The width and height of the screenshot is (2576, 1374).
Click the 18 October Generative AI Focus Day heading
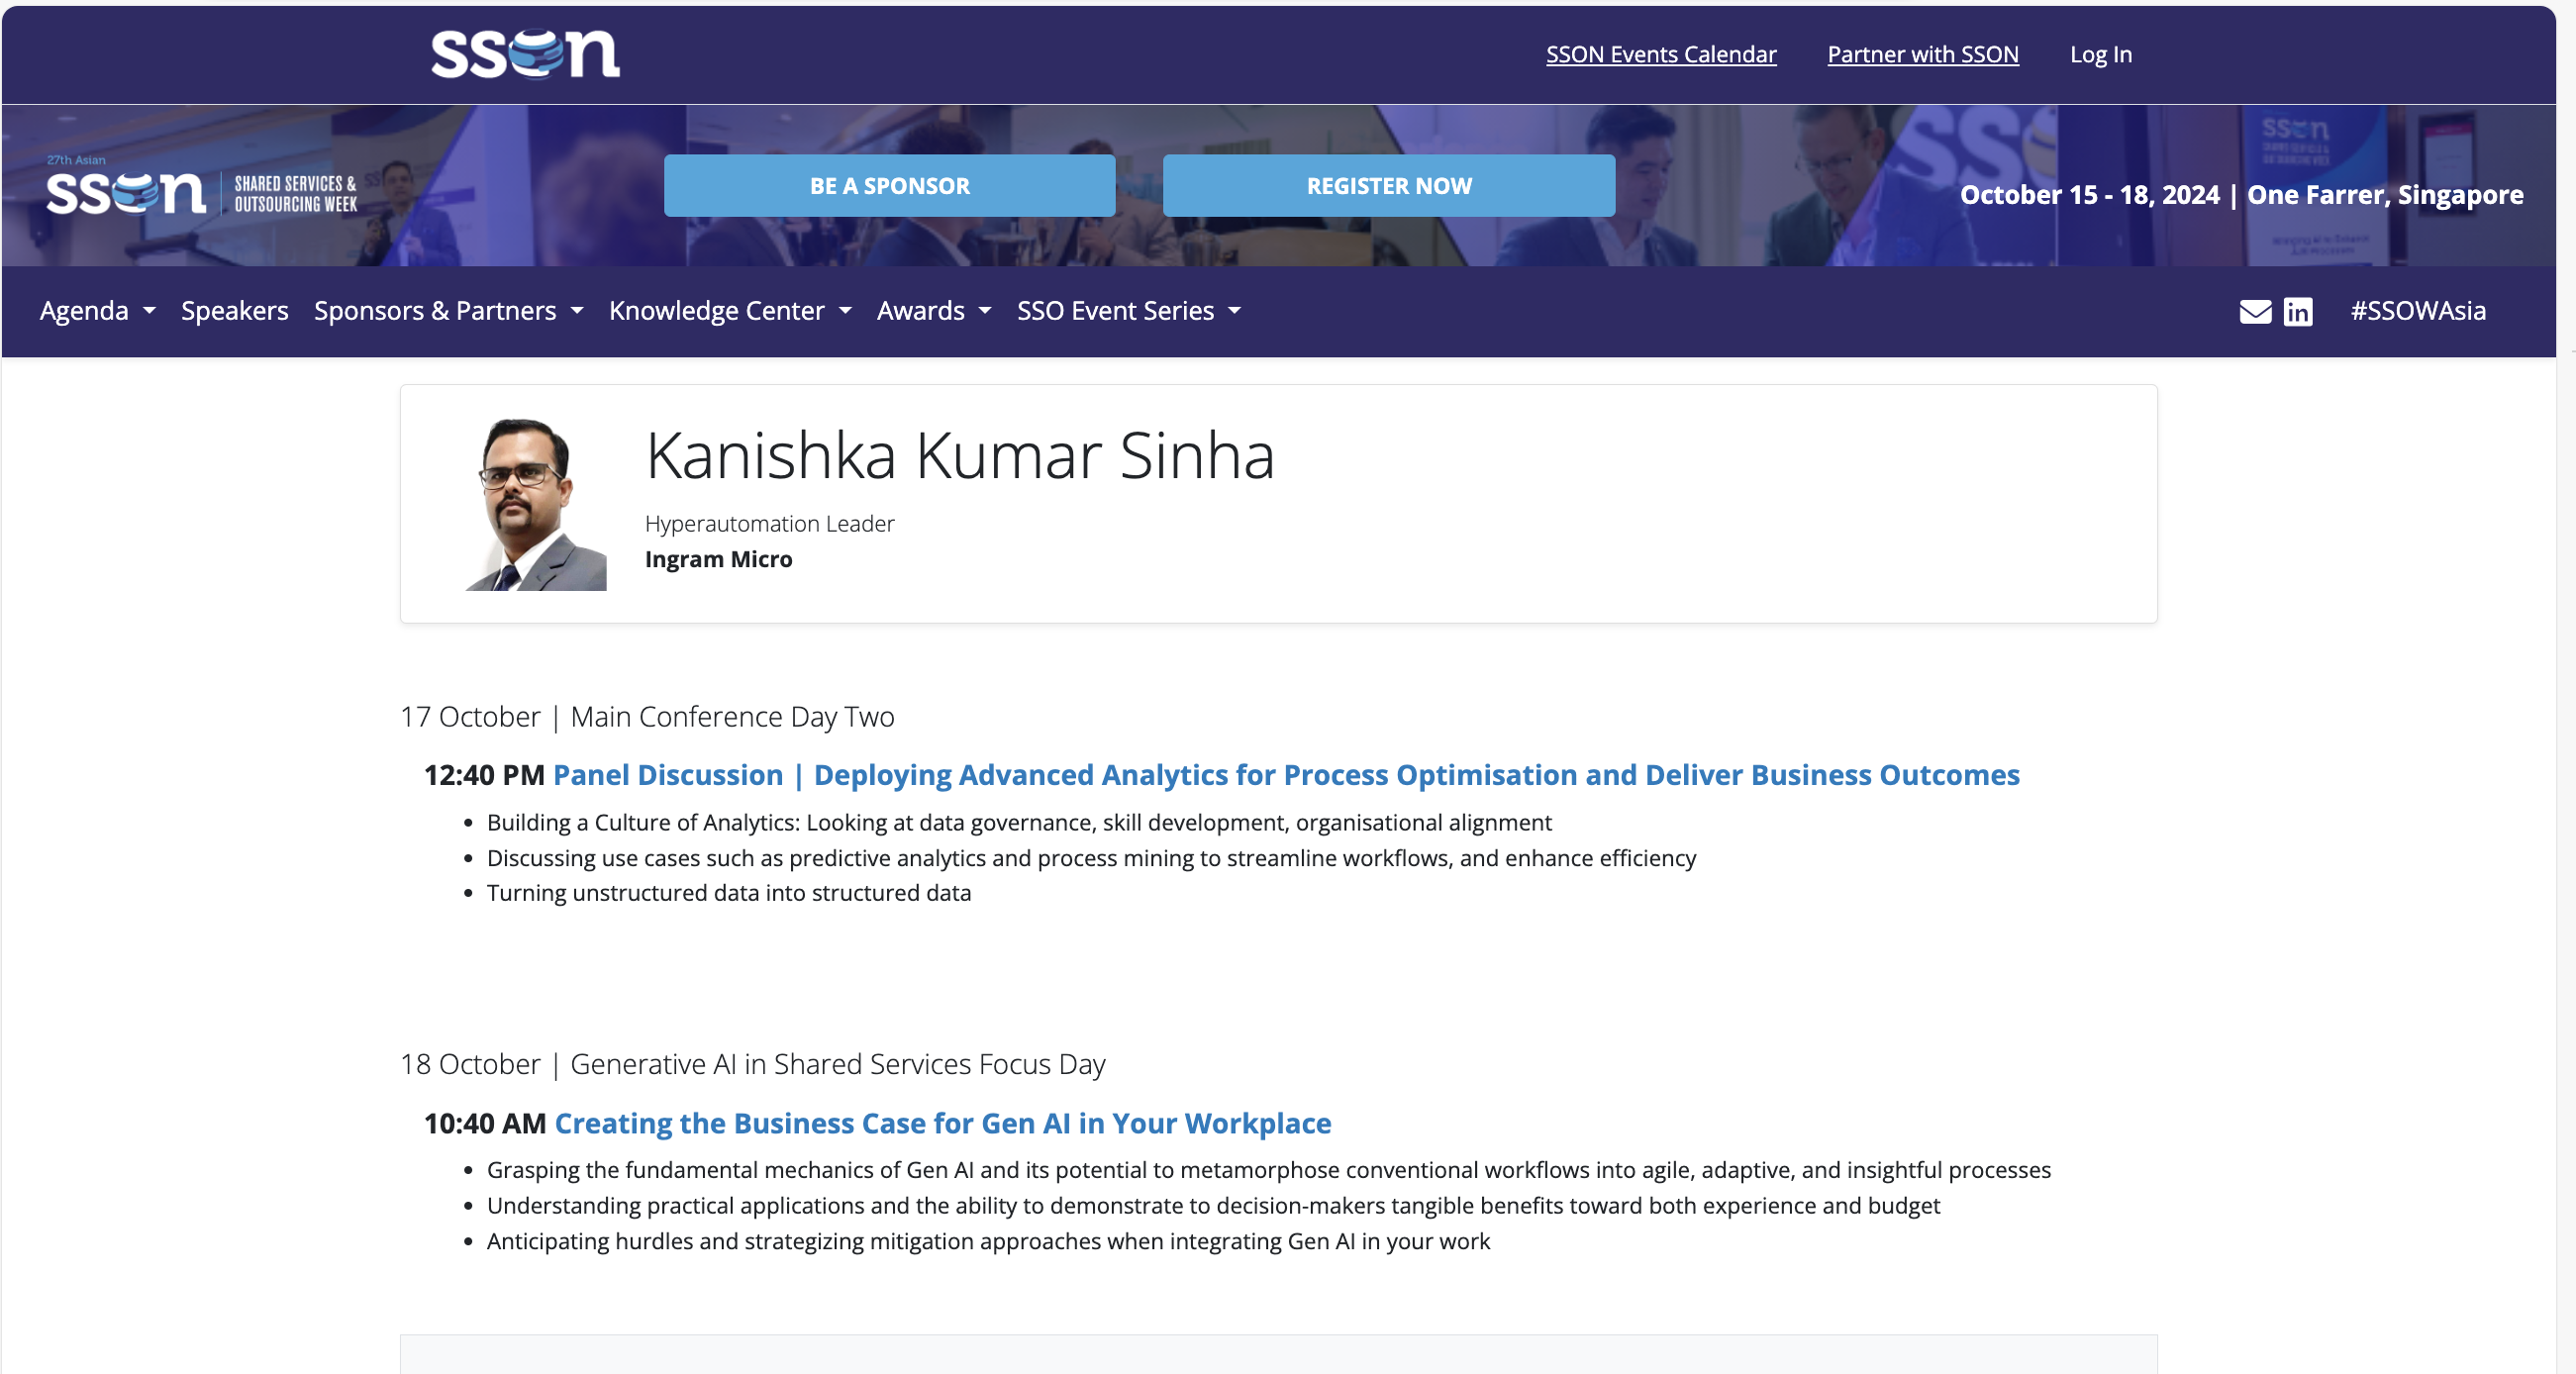(752, 1064)
